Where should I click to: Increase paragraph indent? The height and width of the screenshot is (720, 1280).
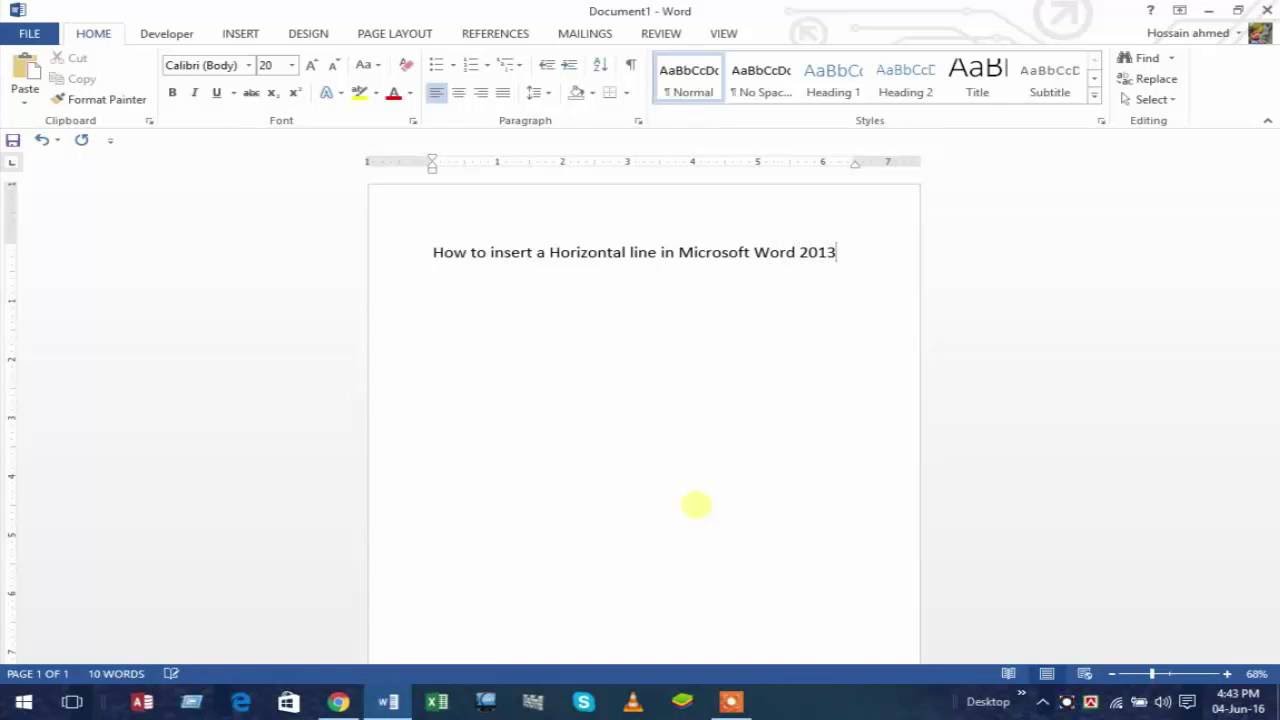point(569,65)
